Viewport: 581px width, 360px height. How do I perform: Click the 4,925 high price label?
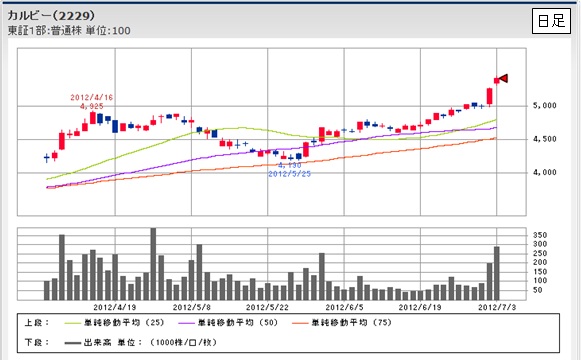coord(92,106)
